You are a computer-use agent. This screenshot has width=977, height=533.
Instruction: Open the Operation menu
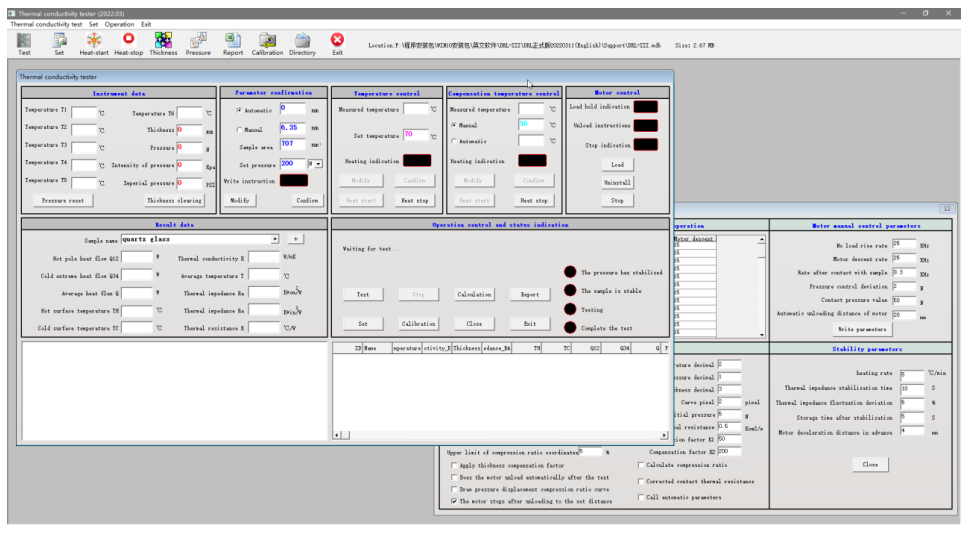coord(119,24)
